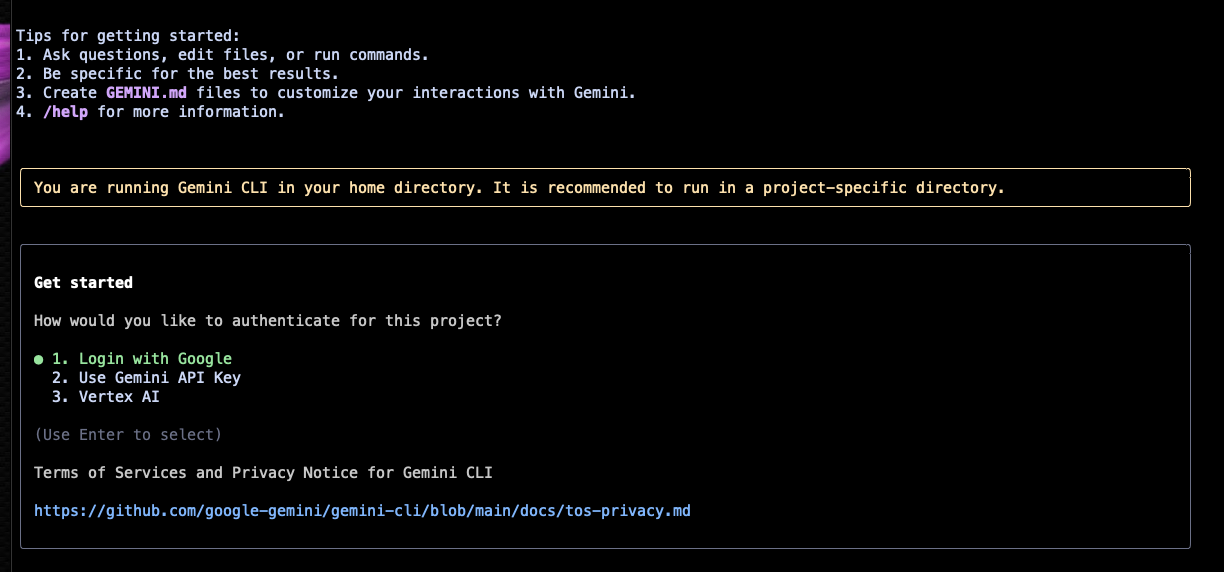Select the "Use Gemini API Key" option
Viewport: 1224px width, 572px height.
pyautogui.click(x=160, y=378)
